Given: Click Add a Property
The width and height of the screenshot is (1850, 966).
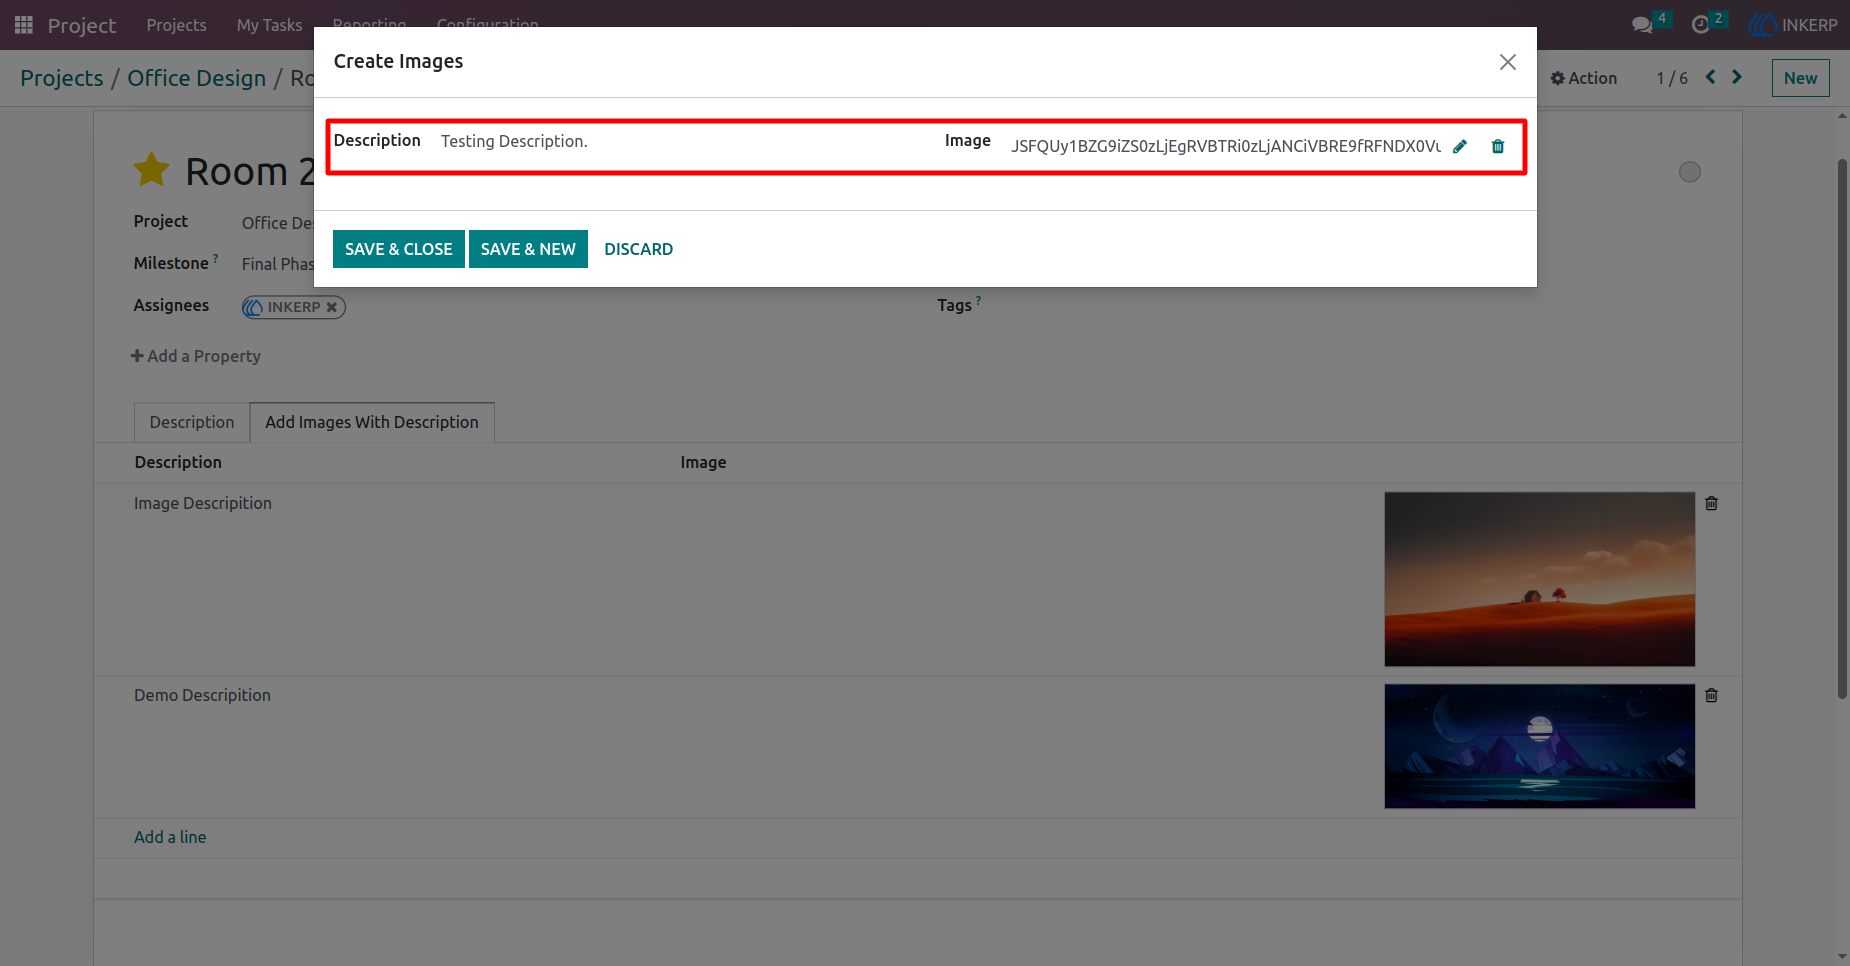Looking at the screenshot, I should pyautogui.click(x=196, y=356).
